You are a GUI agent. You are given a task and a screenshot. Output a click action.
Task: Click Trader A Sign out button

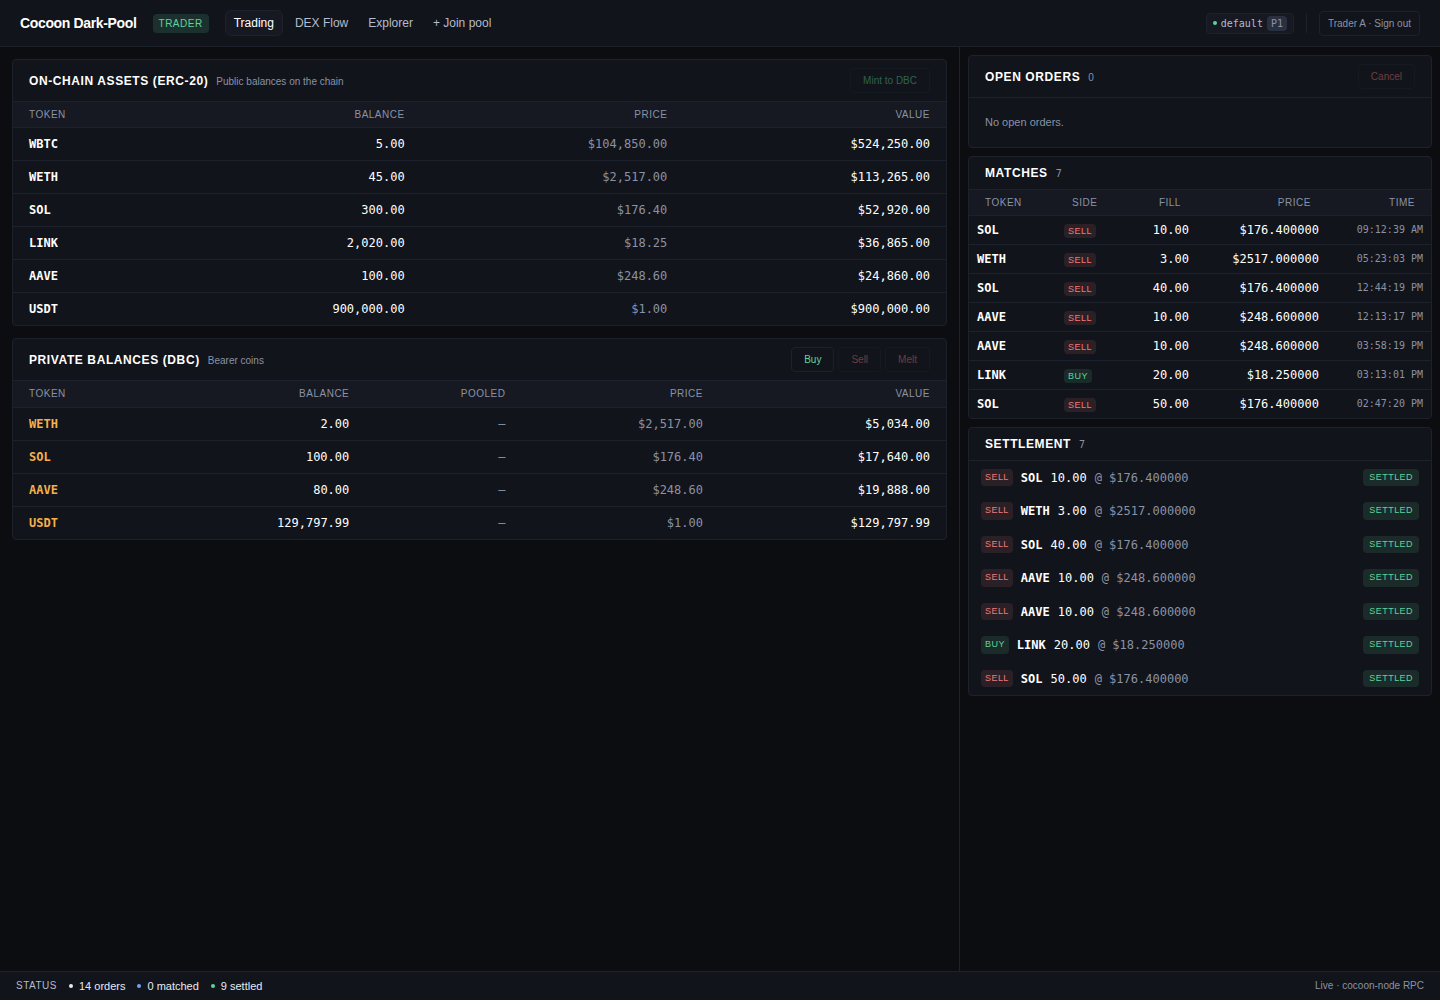pos(1369,23)
